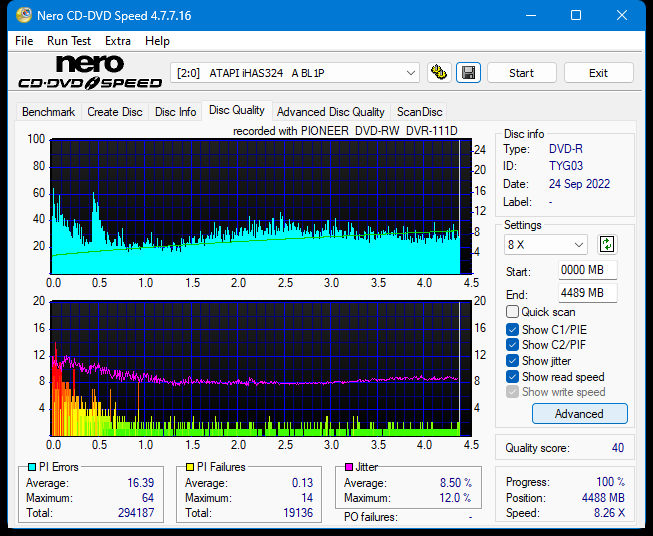This screenshot has height=536, width=653.
Task: Enable the Quick scan checkbox
Action: point(512,312)
